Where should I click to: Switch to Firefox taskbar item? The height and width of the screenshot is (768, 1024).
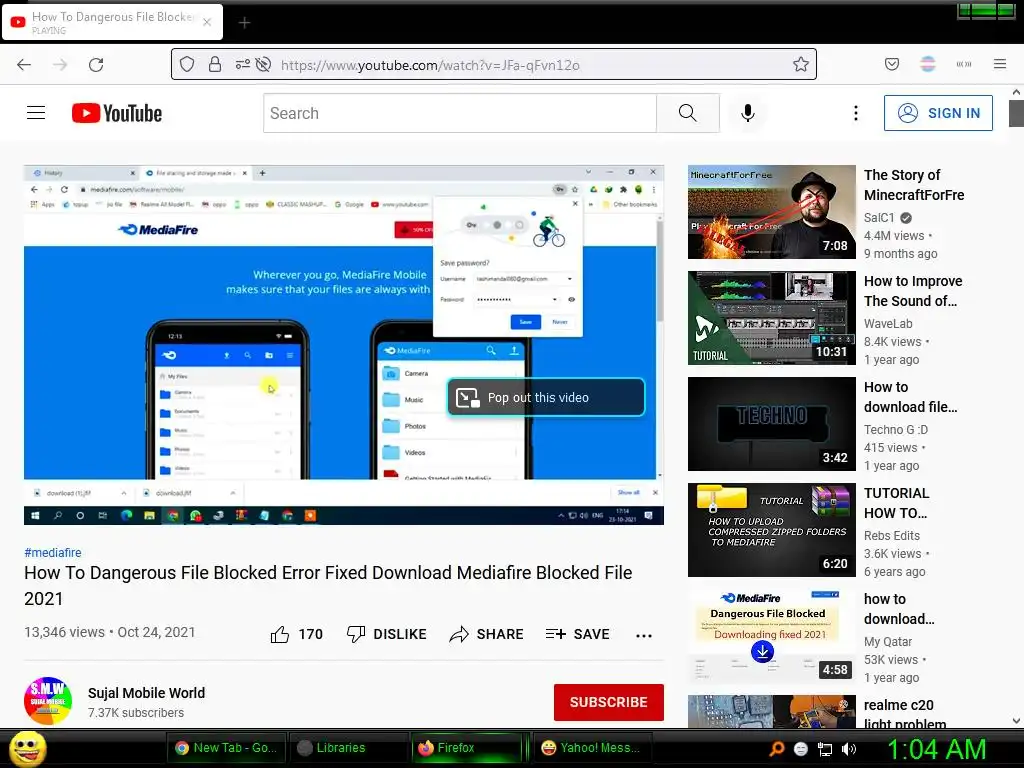pos(466,748)
